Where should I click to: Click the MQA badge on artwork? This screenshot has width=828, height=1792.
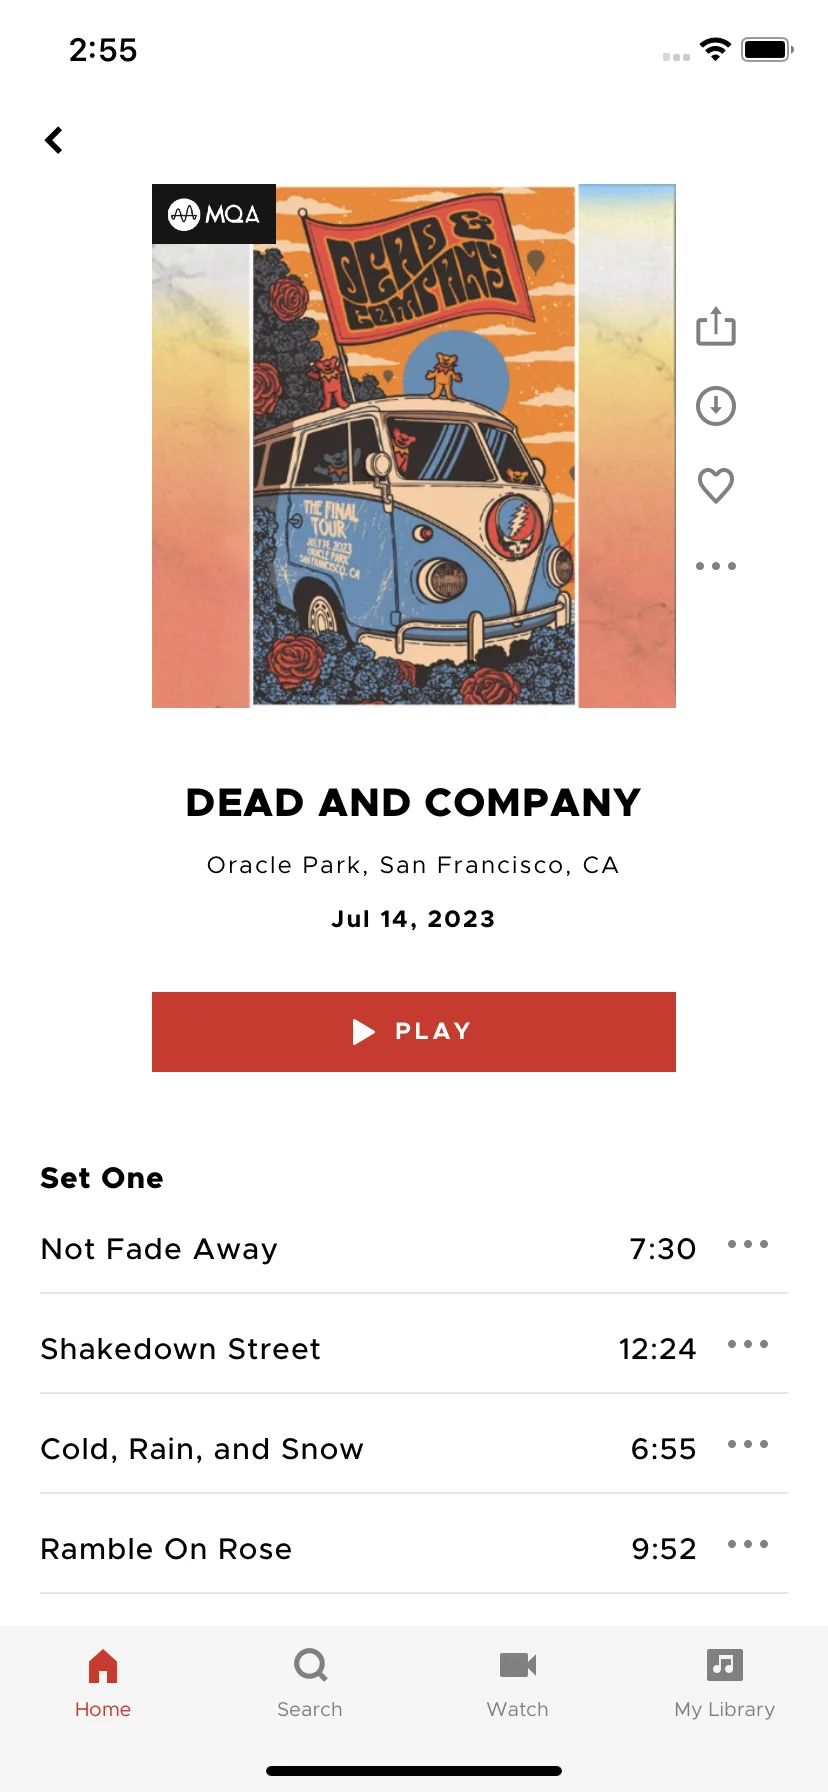(214, 214)
